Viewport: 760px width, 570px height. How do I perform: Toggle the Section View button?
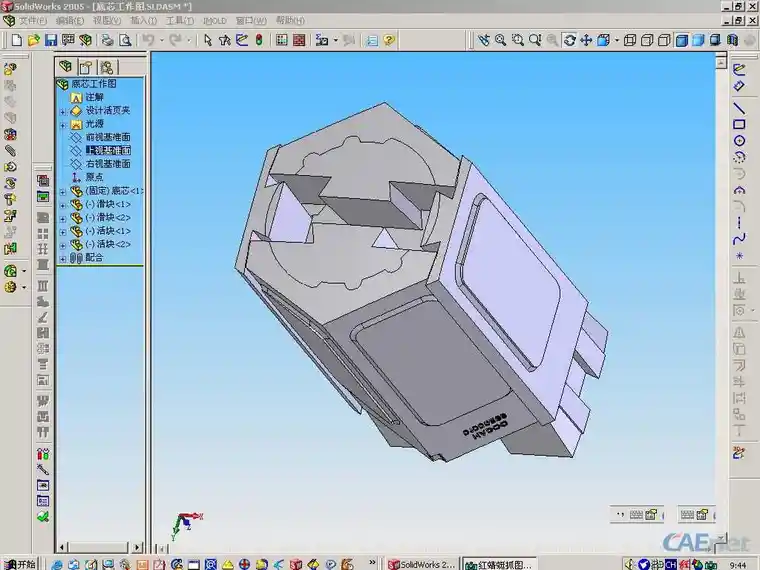[x=732, y=40]
